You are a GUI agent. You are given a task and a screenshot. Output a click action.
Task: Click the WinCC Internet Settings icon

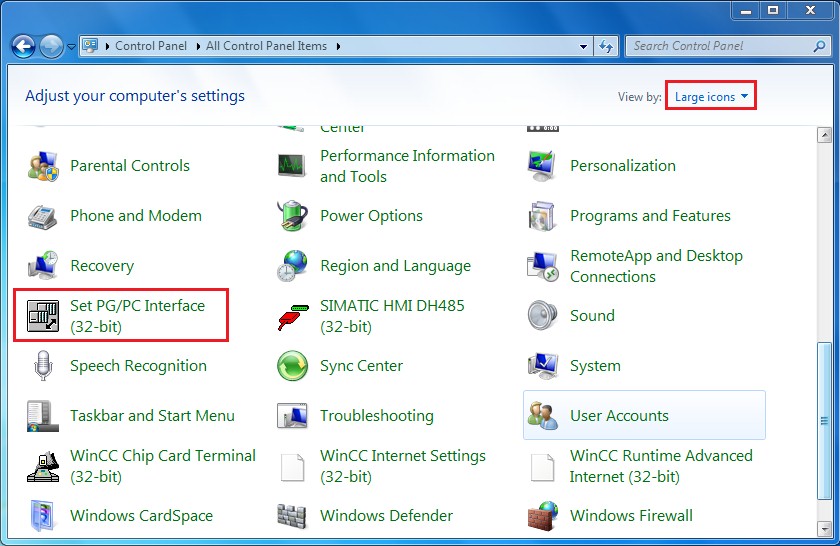click(x=292, y=467)
